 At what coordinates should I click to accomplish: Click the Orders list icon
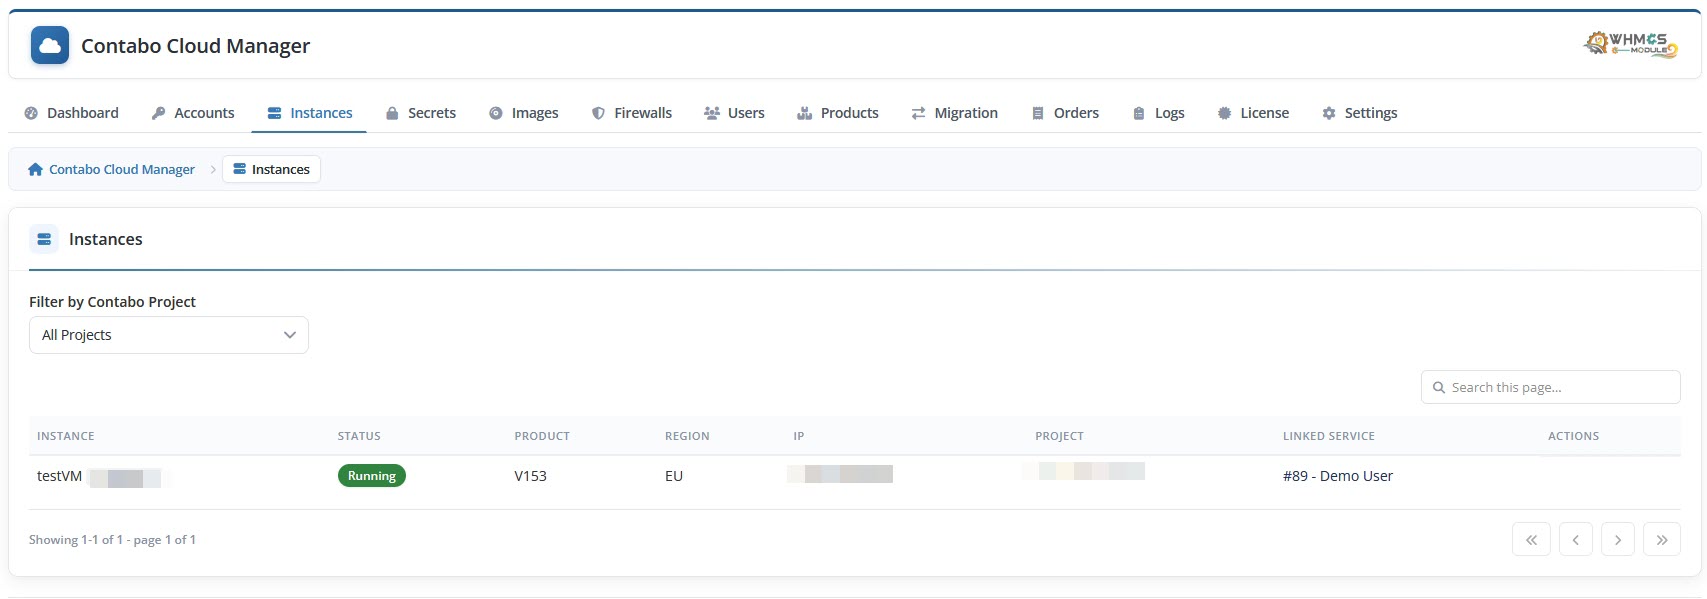pyautogui.click(x=1038, y=113)
